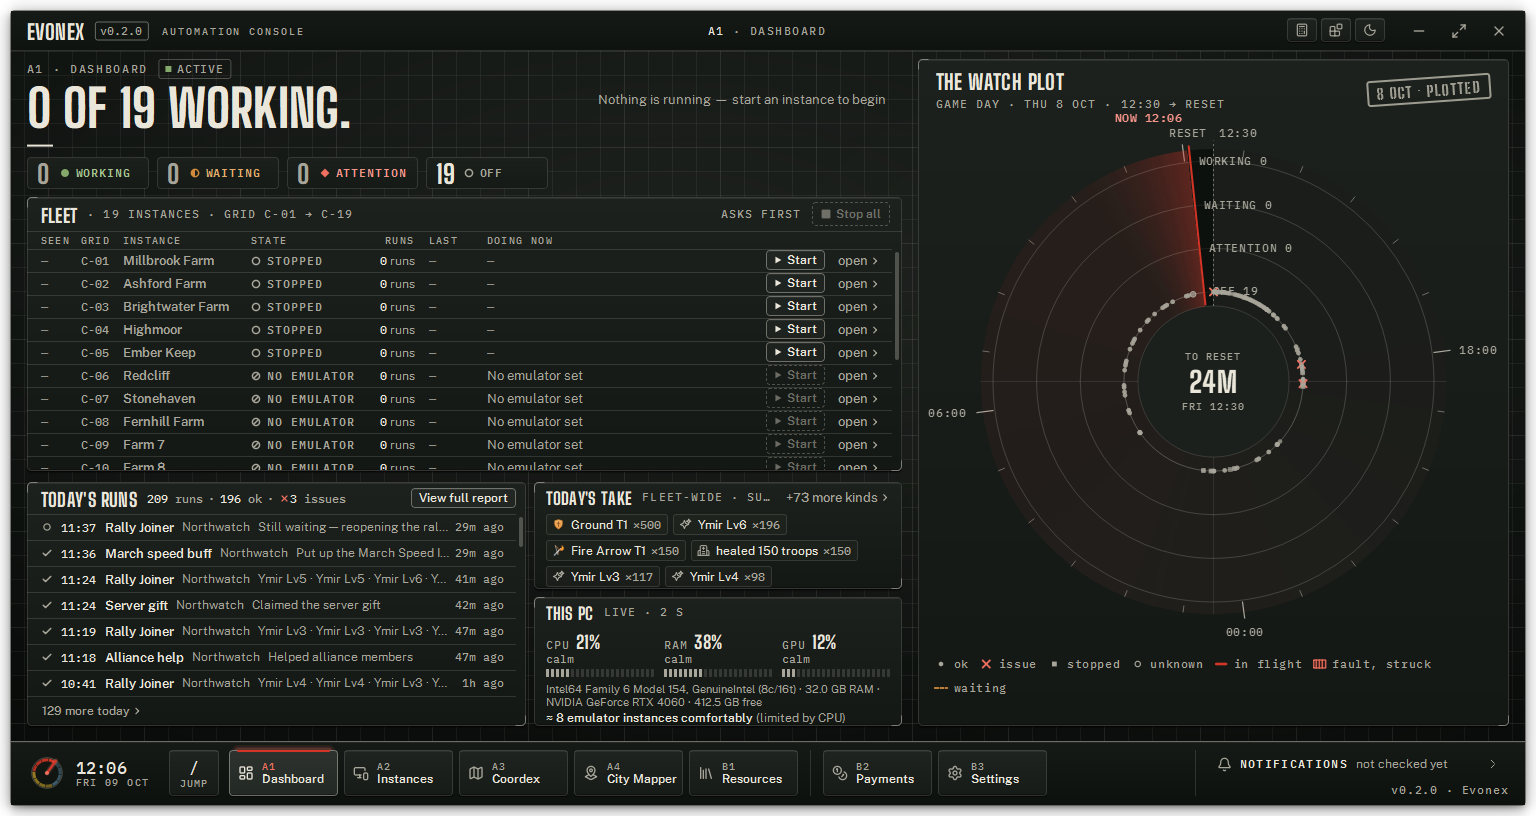This screenshot has height=816, width=1536.
Task: Click the widgets grid icon in title bar
Action: pos(1336,31)
